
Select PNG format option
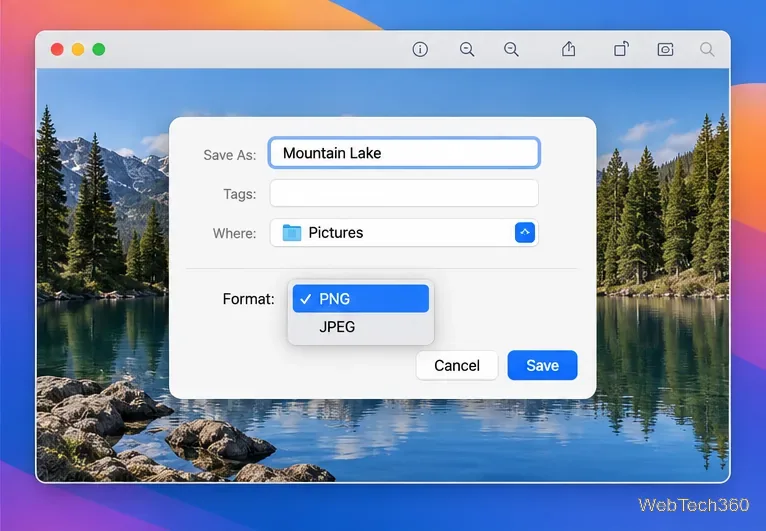(x=361, y=298)
